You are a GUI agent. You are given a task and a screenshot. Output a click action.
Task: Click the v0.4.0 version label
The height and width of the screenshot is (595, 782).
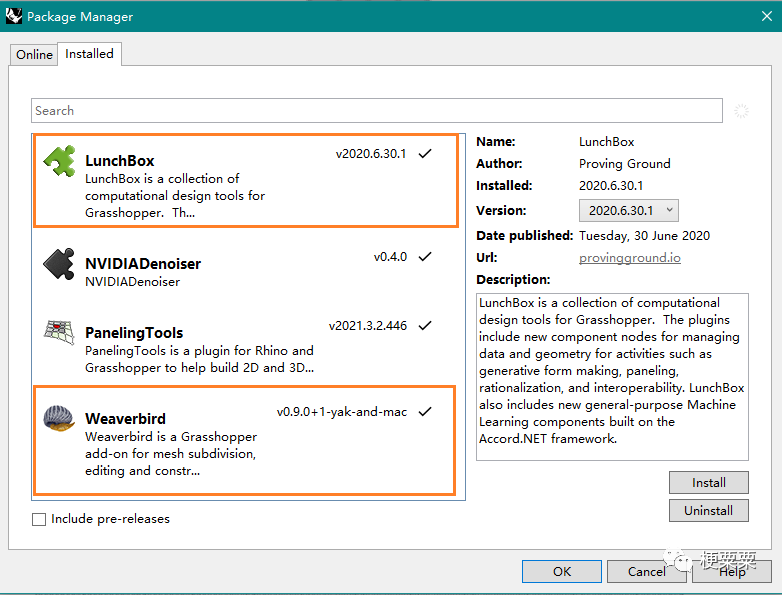coord(391,257)
